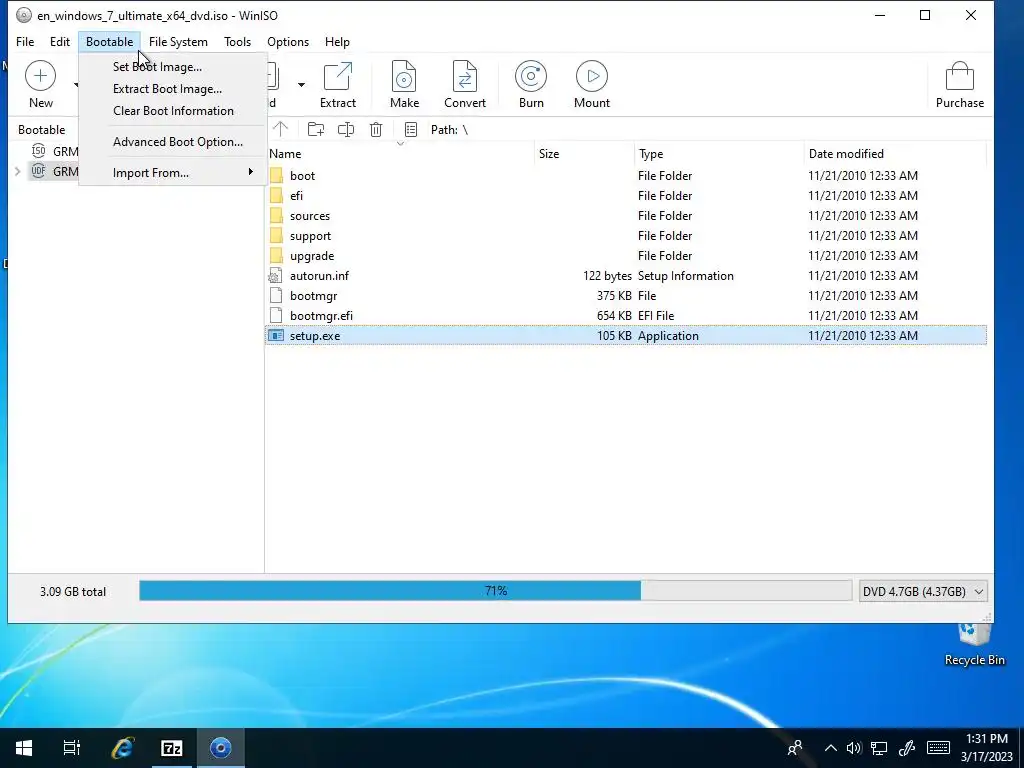Choose Clear Boot Information menu entry
The image size is (1024, 768).
point(173,111)
